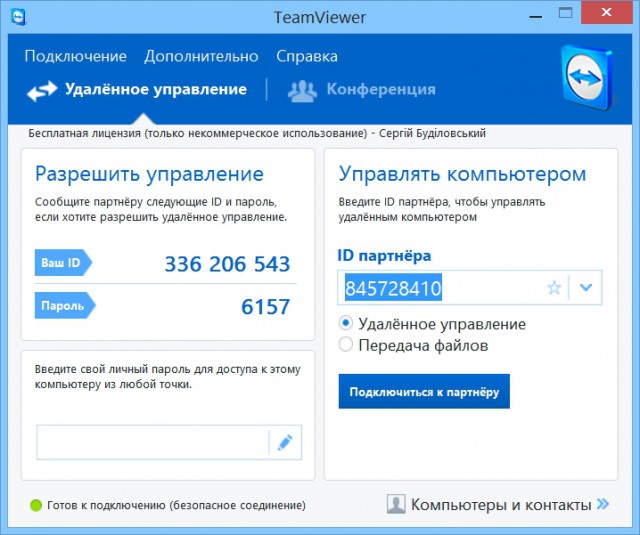Click the green ready status indicator
The width and height of the screenshot is (640, 535).
[36, 505]
